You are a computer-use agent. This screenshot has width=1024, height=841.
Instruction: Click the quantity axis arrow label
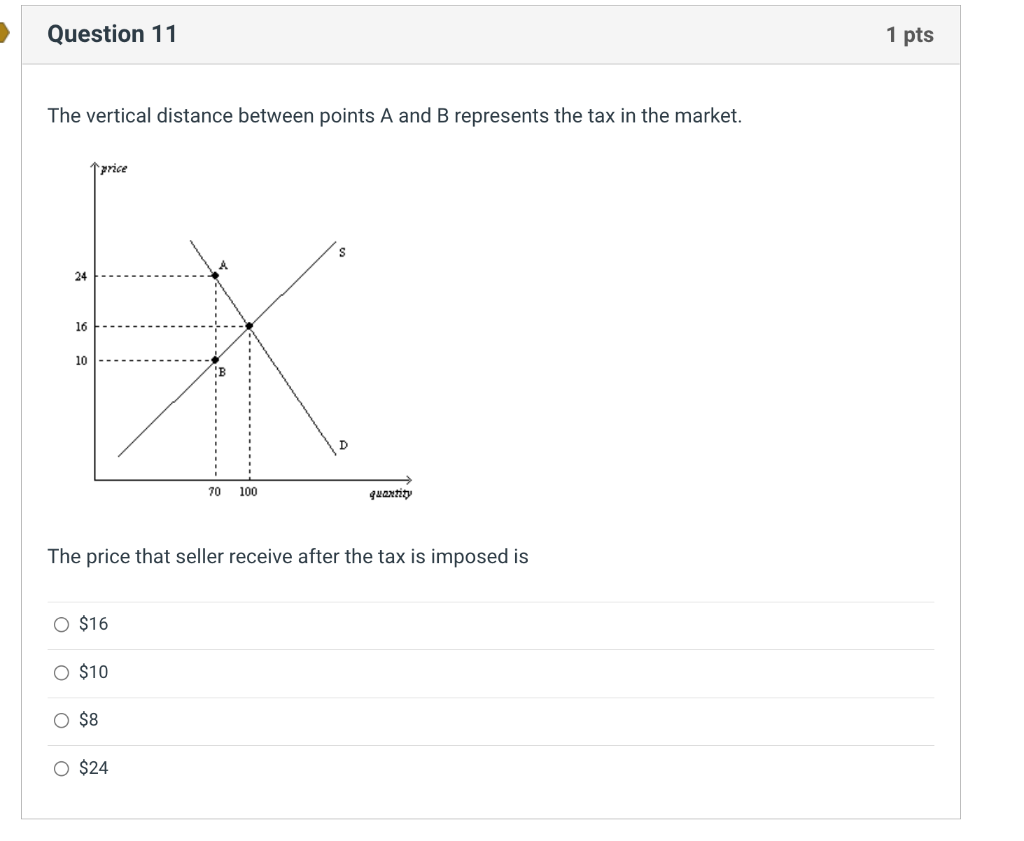tap(390, 491)
